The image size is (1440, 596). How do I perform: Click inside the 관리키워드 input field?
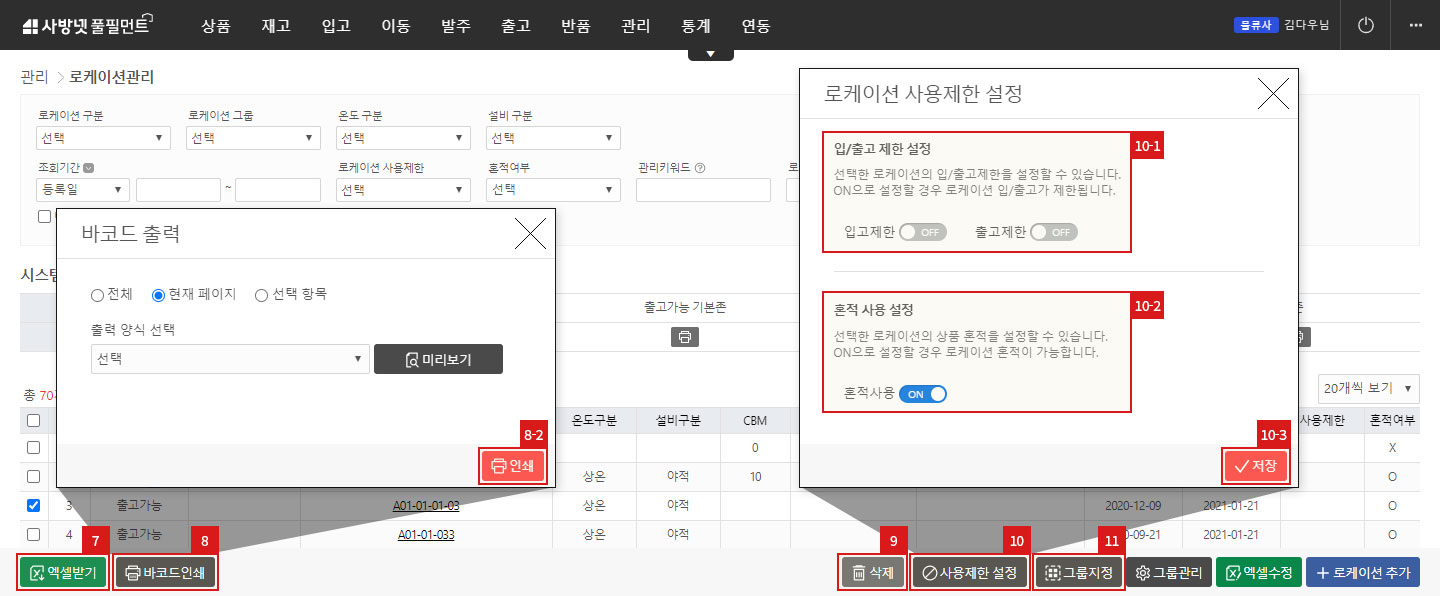pos(703,189)
